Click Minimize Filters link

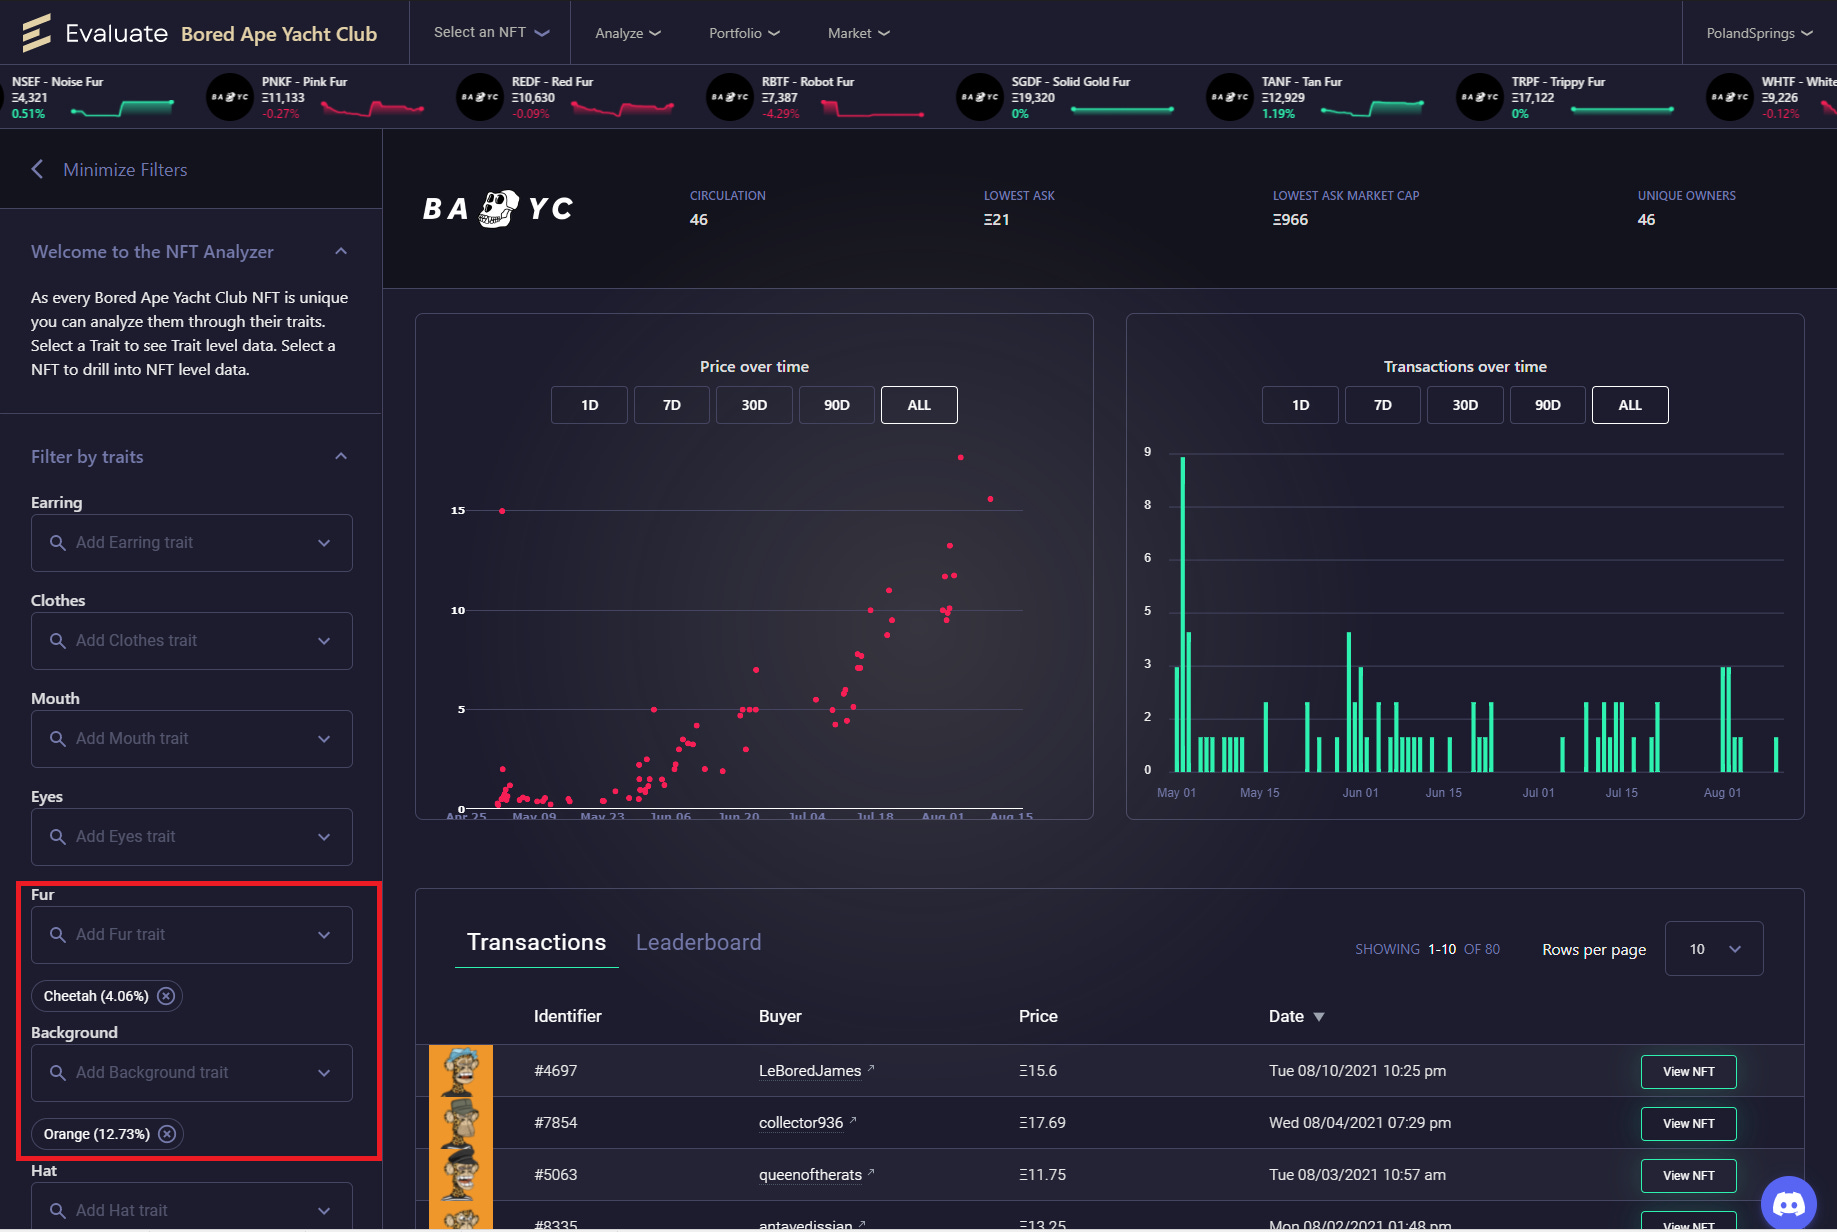125,170
